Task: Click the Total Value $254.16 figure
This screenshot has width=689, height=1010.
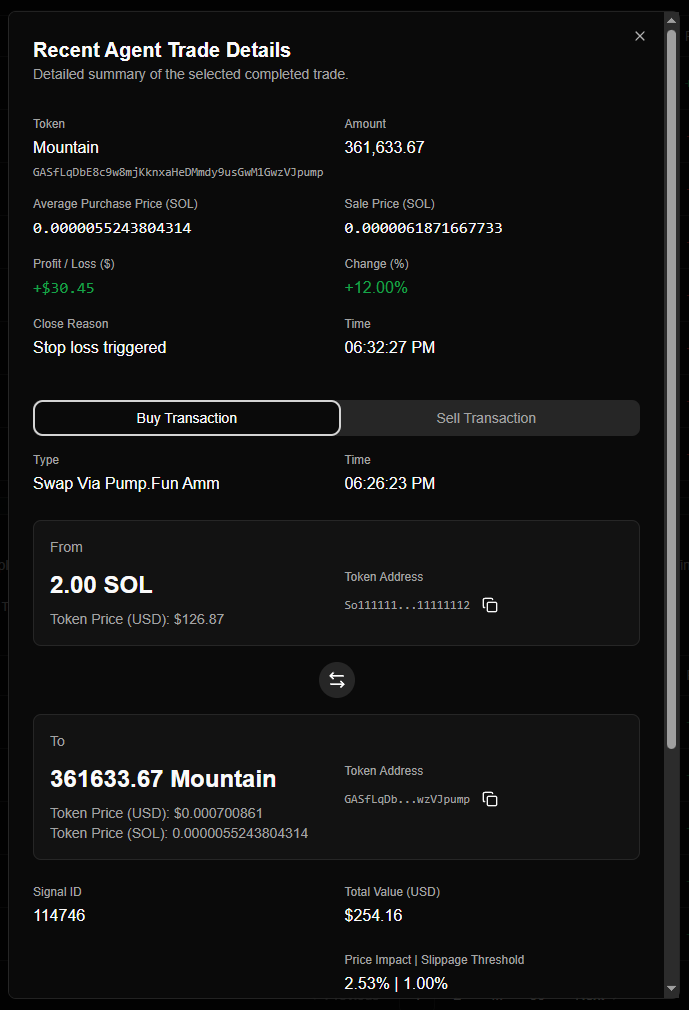Action: 374,915
